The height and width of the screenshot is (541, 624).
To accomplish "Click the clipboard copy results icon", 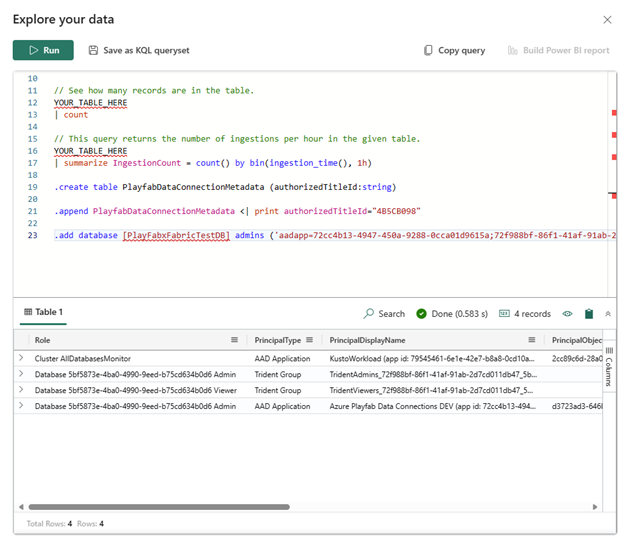I will tap(589, 314).
